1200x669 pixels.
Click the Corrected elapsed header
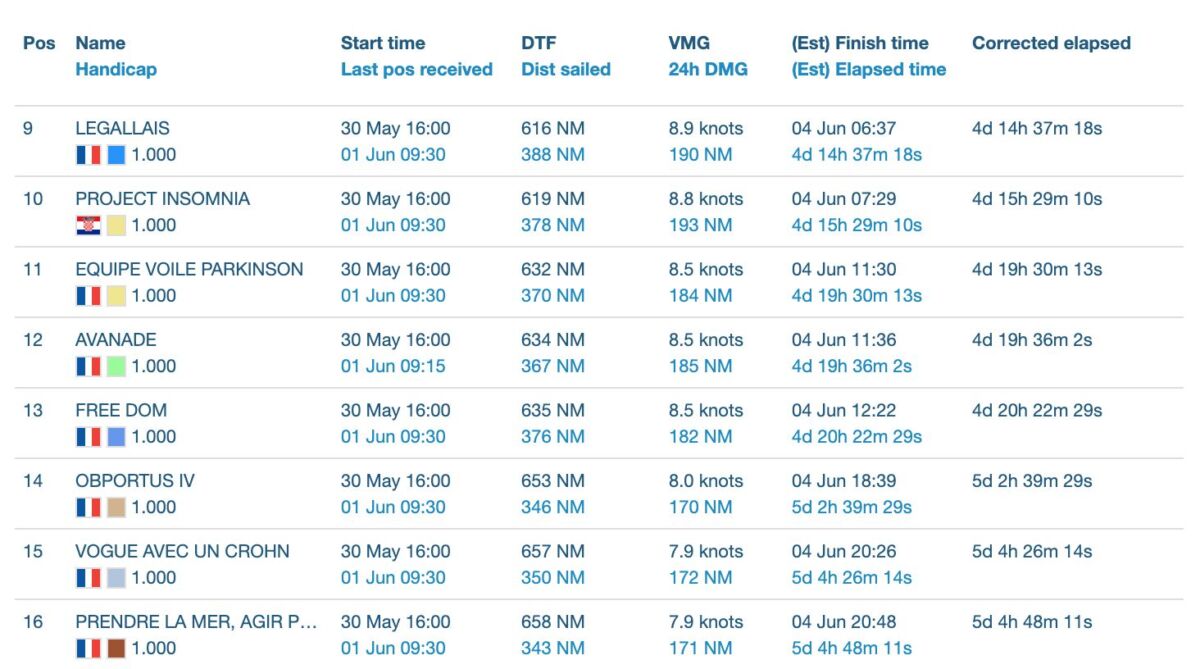tap(1051, 43)
